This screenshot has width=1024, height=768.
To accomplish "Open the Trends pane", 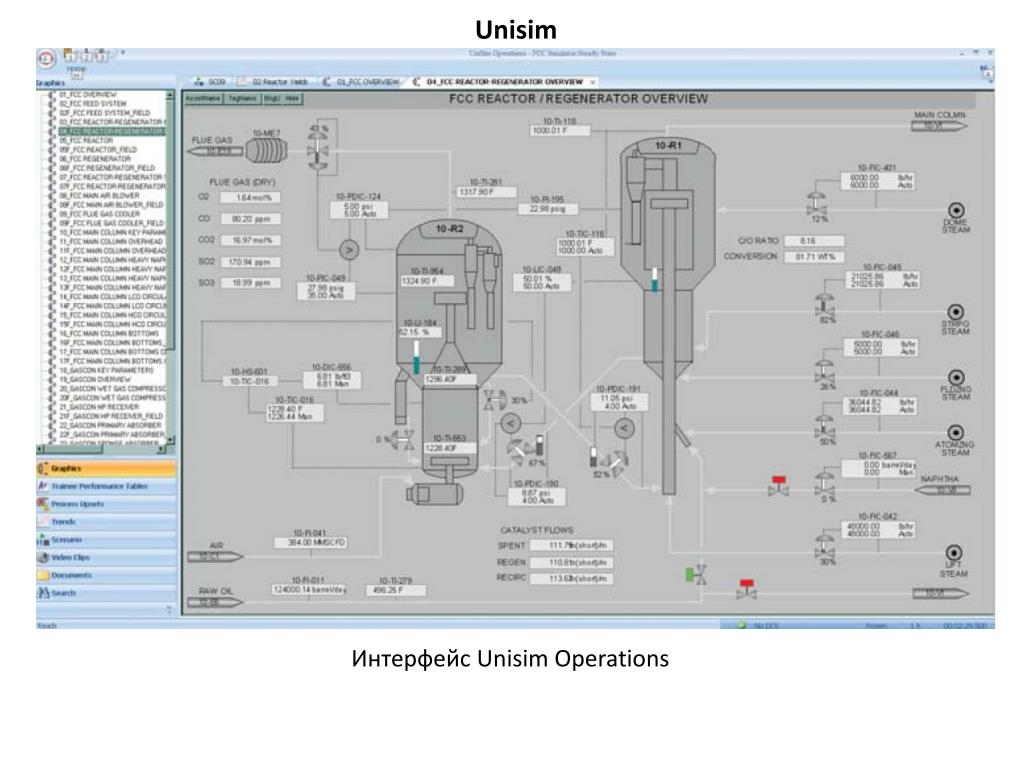I will pyautogui.click(x=106, y=522).
